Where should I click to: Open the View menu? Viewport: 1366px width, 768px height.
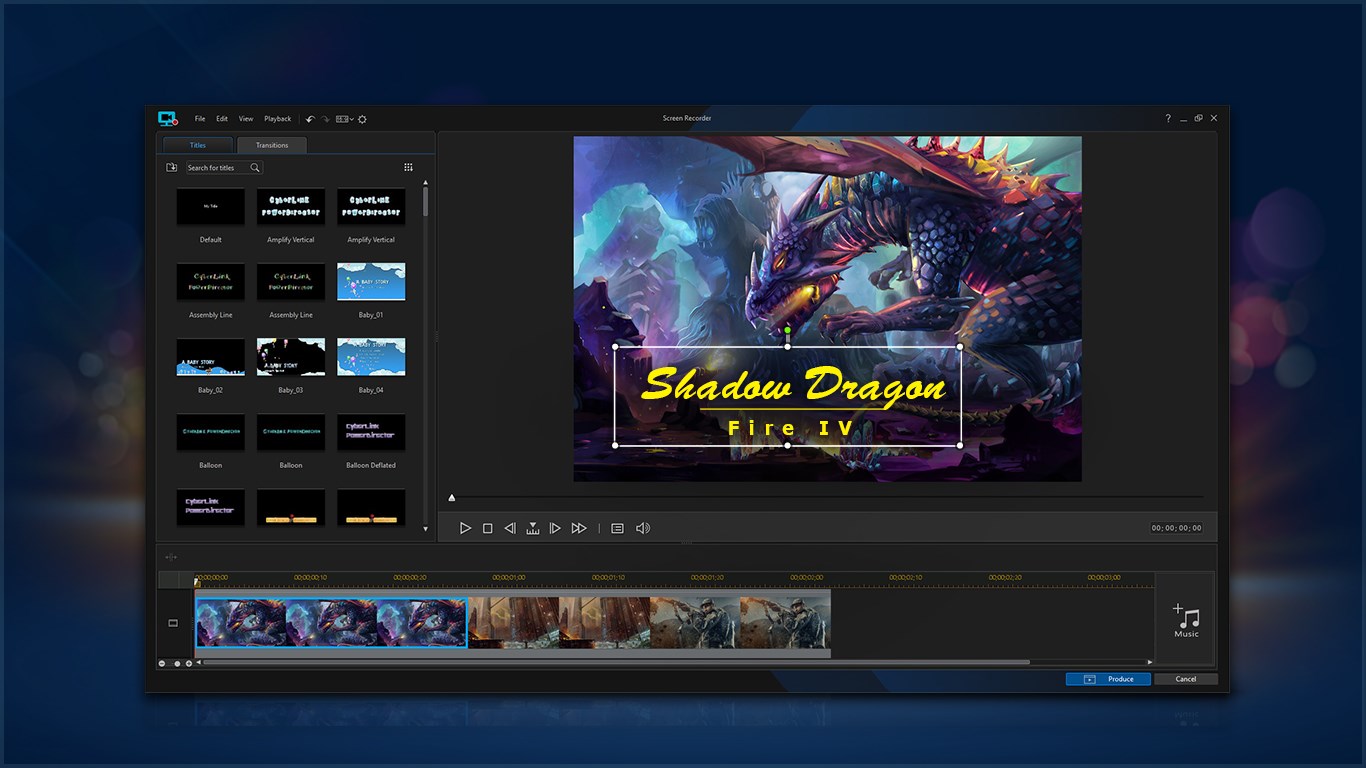coord(246,119)
